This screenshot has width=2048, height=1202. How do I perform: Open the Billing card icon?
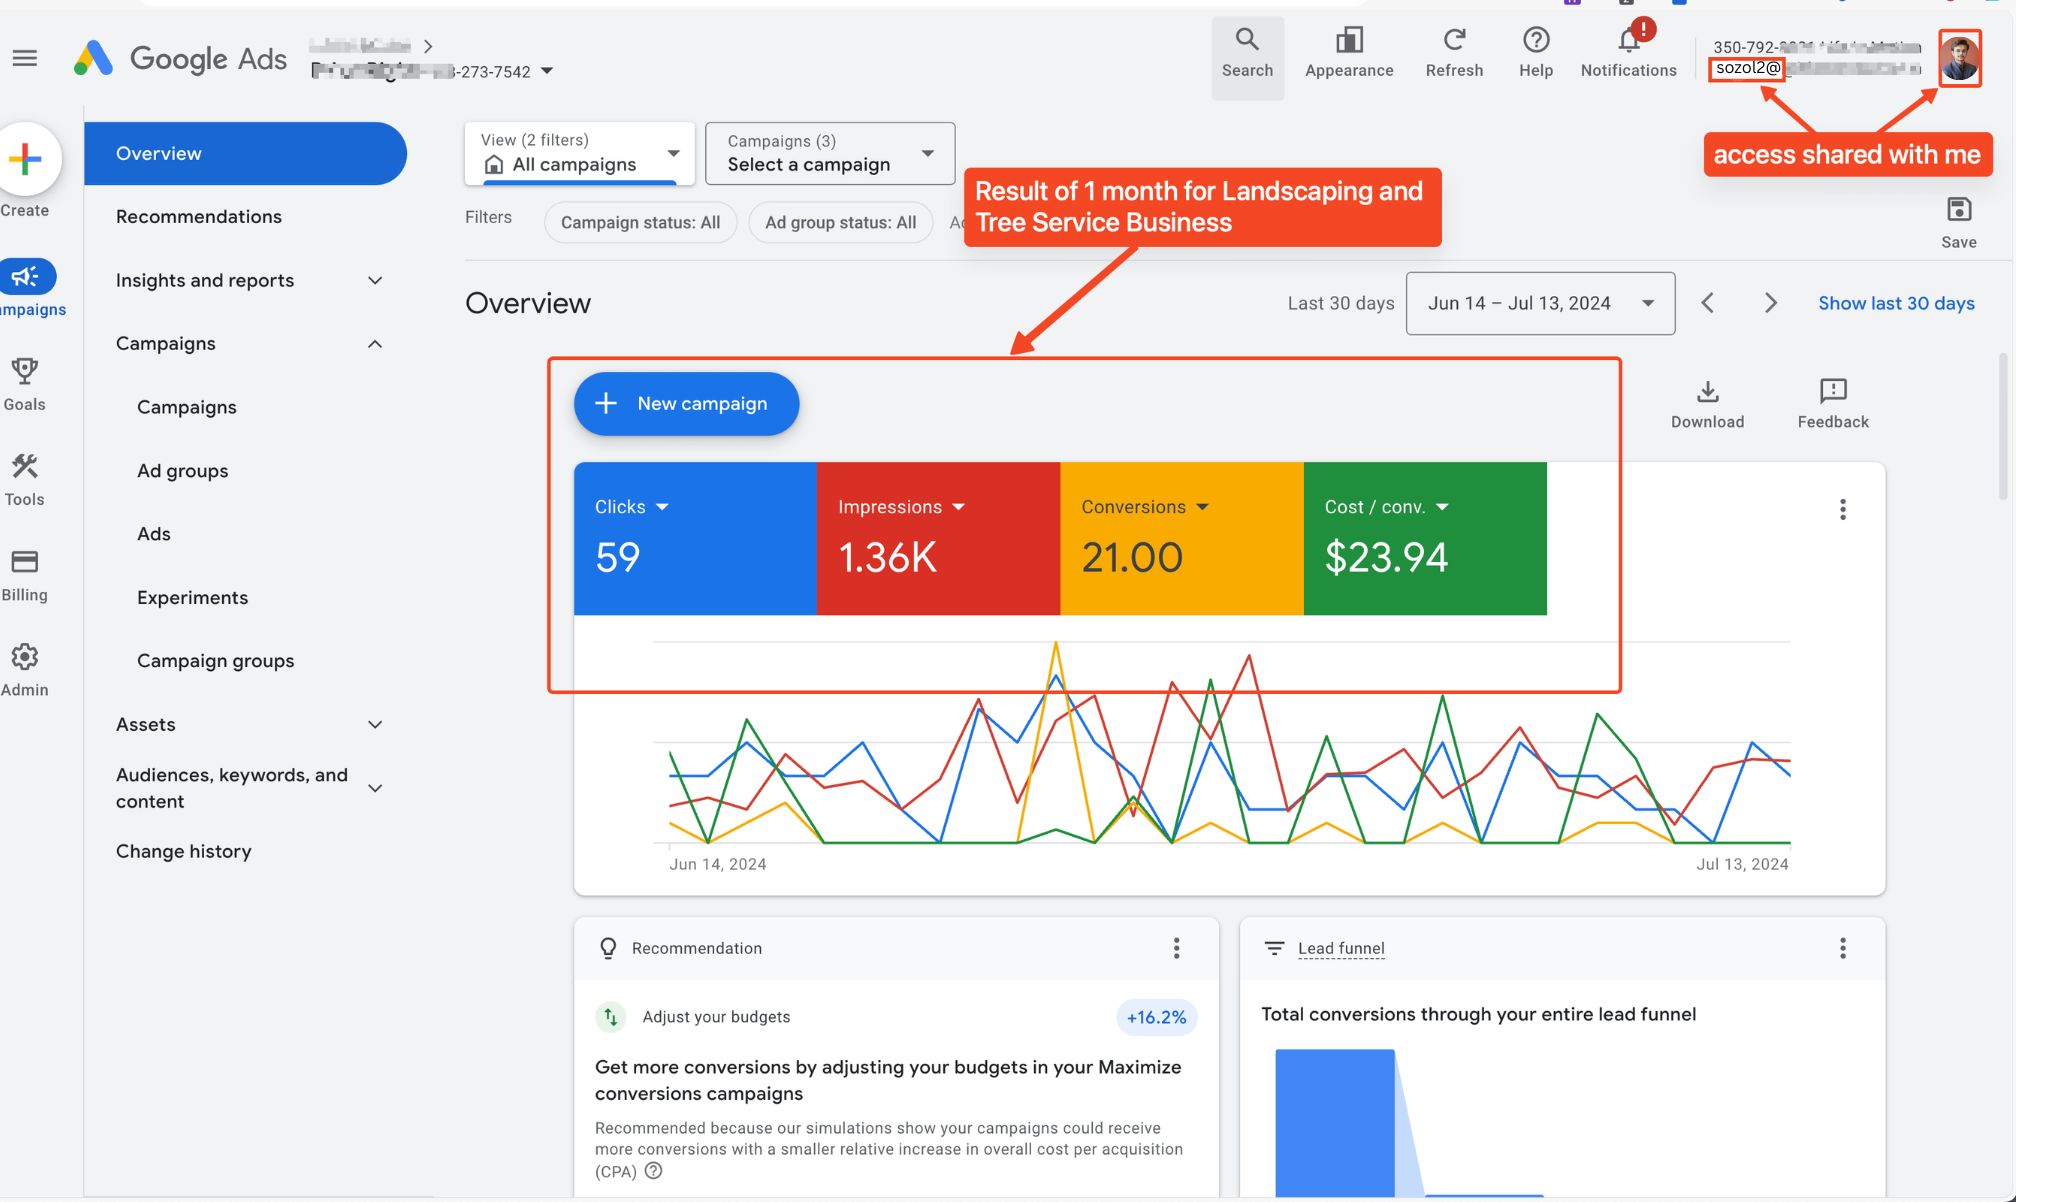pyautogui.click(x=25, y=562)
